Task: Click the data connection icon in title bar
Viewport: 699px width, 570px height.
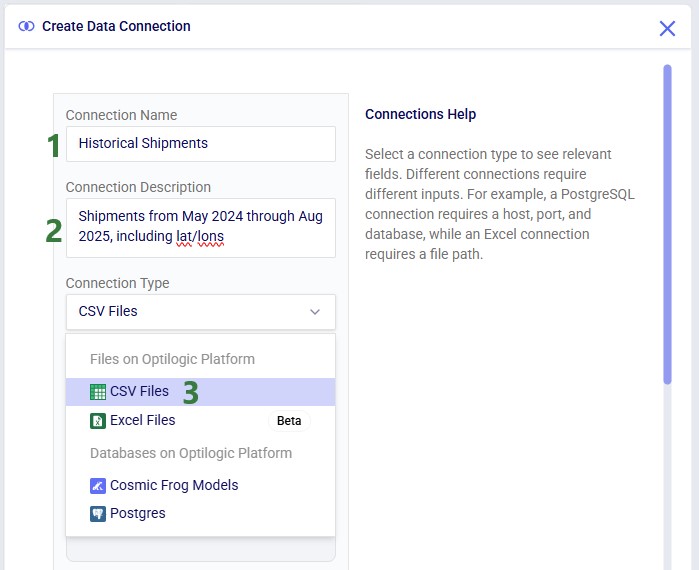Action: tap(26, 27)
